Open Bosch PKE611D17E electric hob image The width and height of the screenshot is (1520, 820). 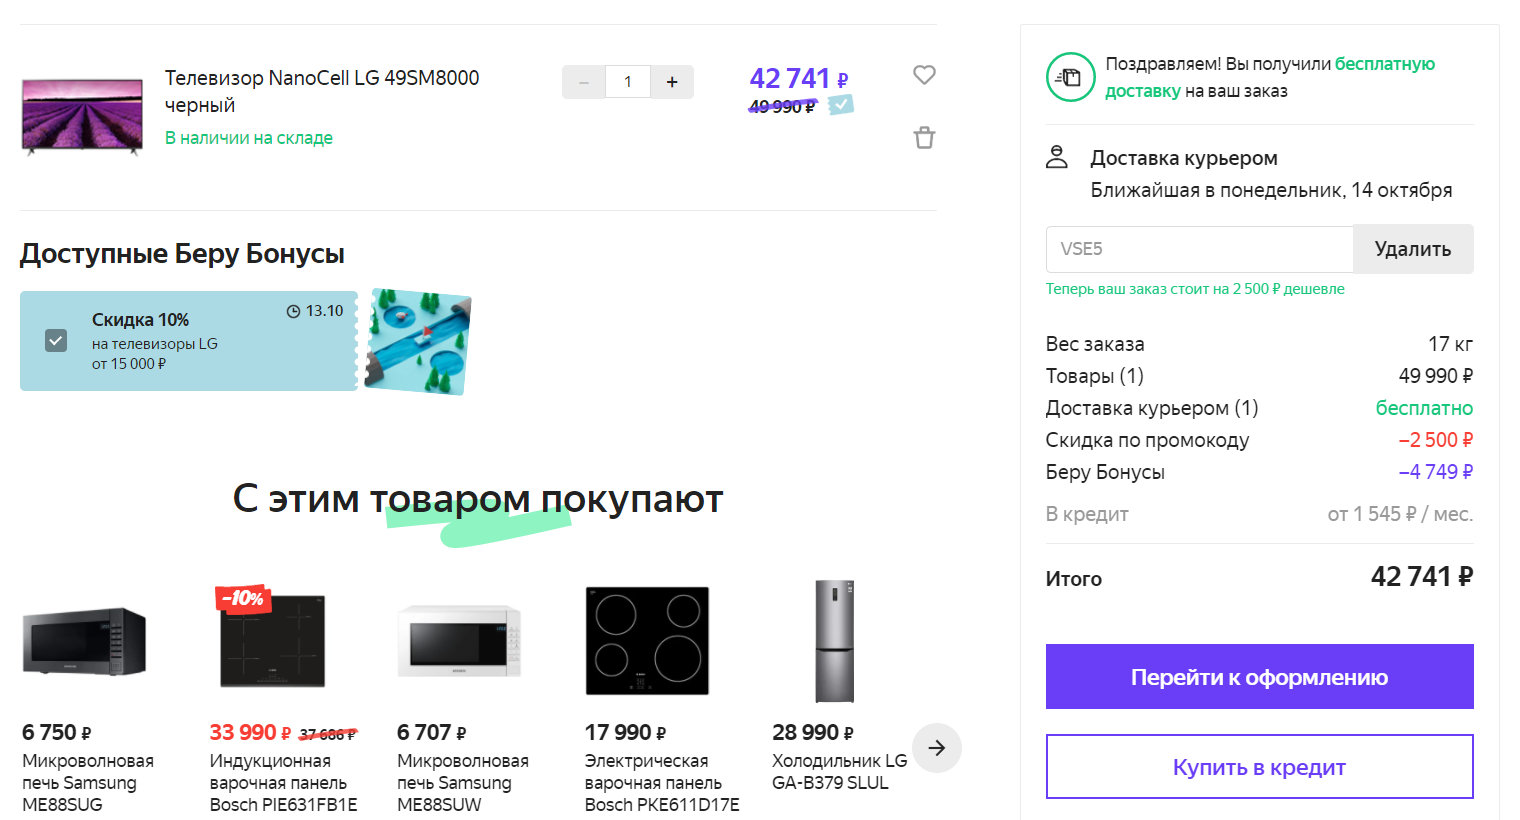647,641
